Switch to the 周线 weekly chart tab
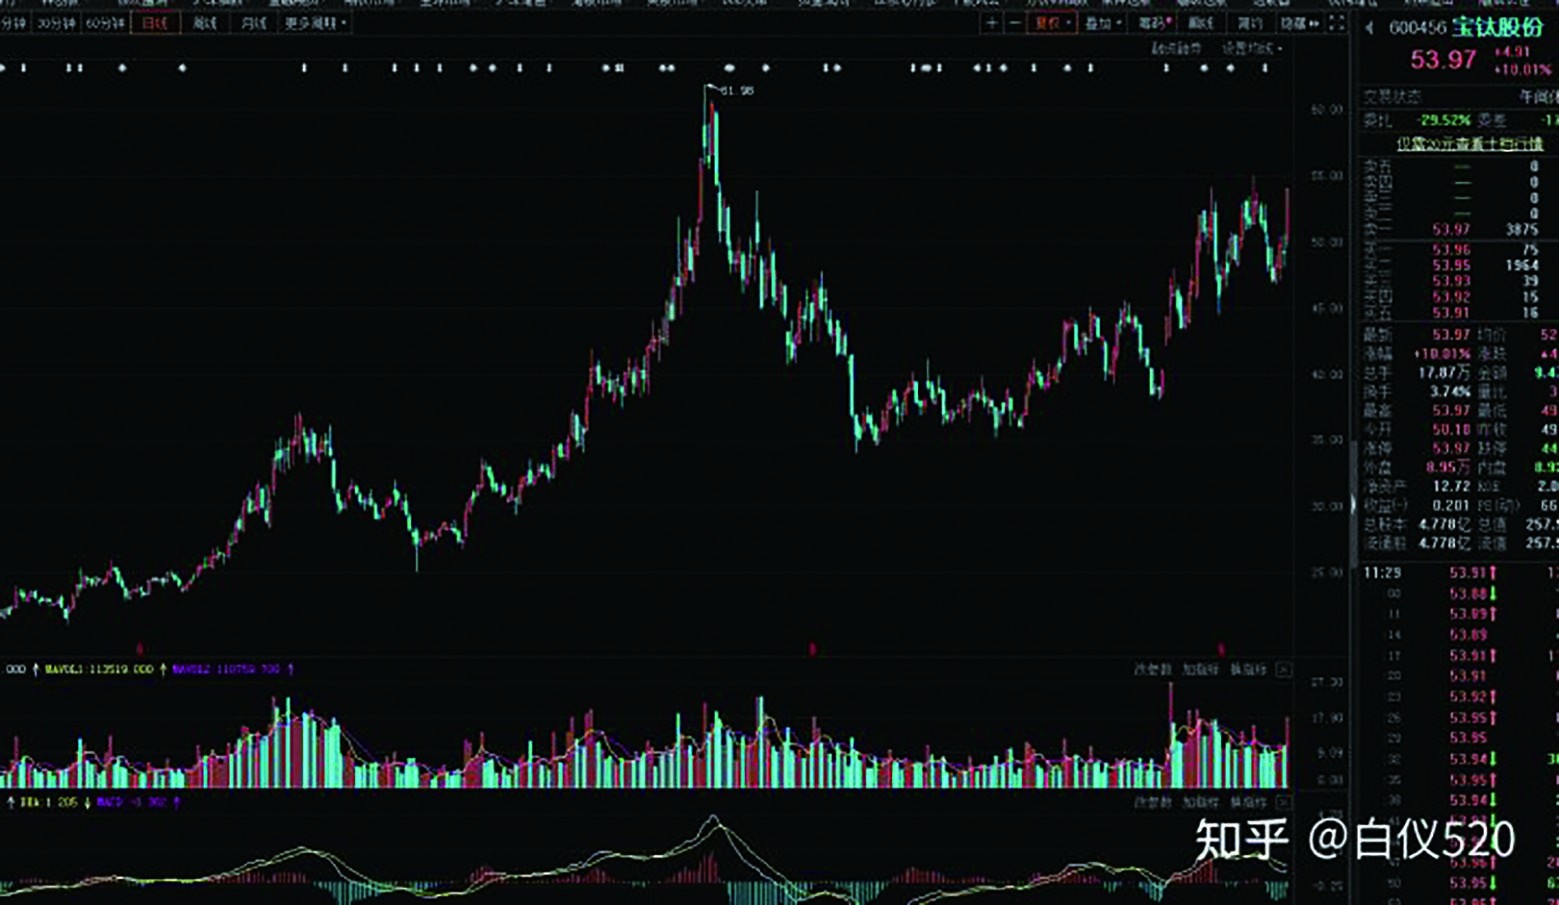This screenshot has width=1559, height=905. (x=205, y=23)
